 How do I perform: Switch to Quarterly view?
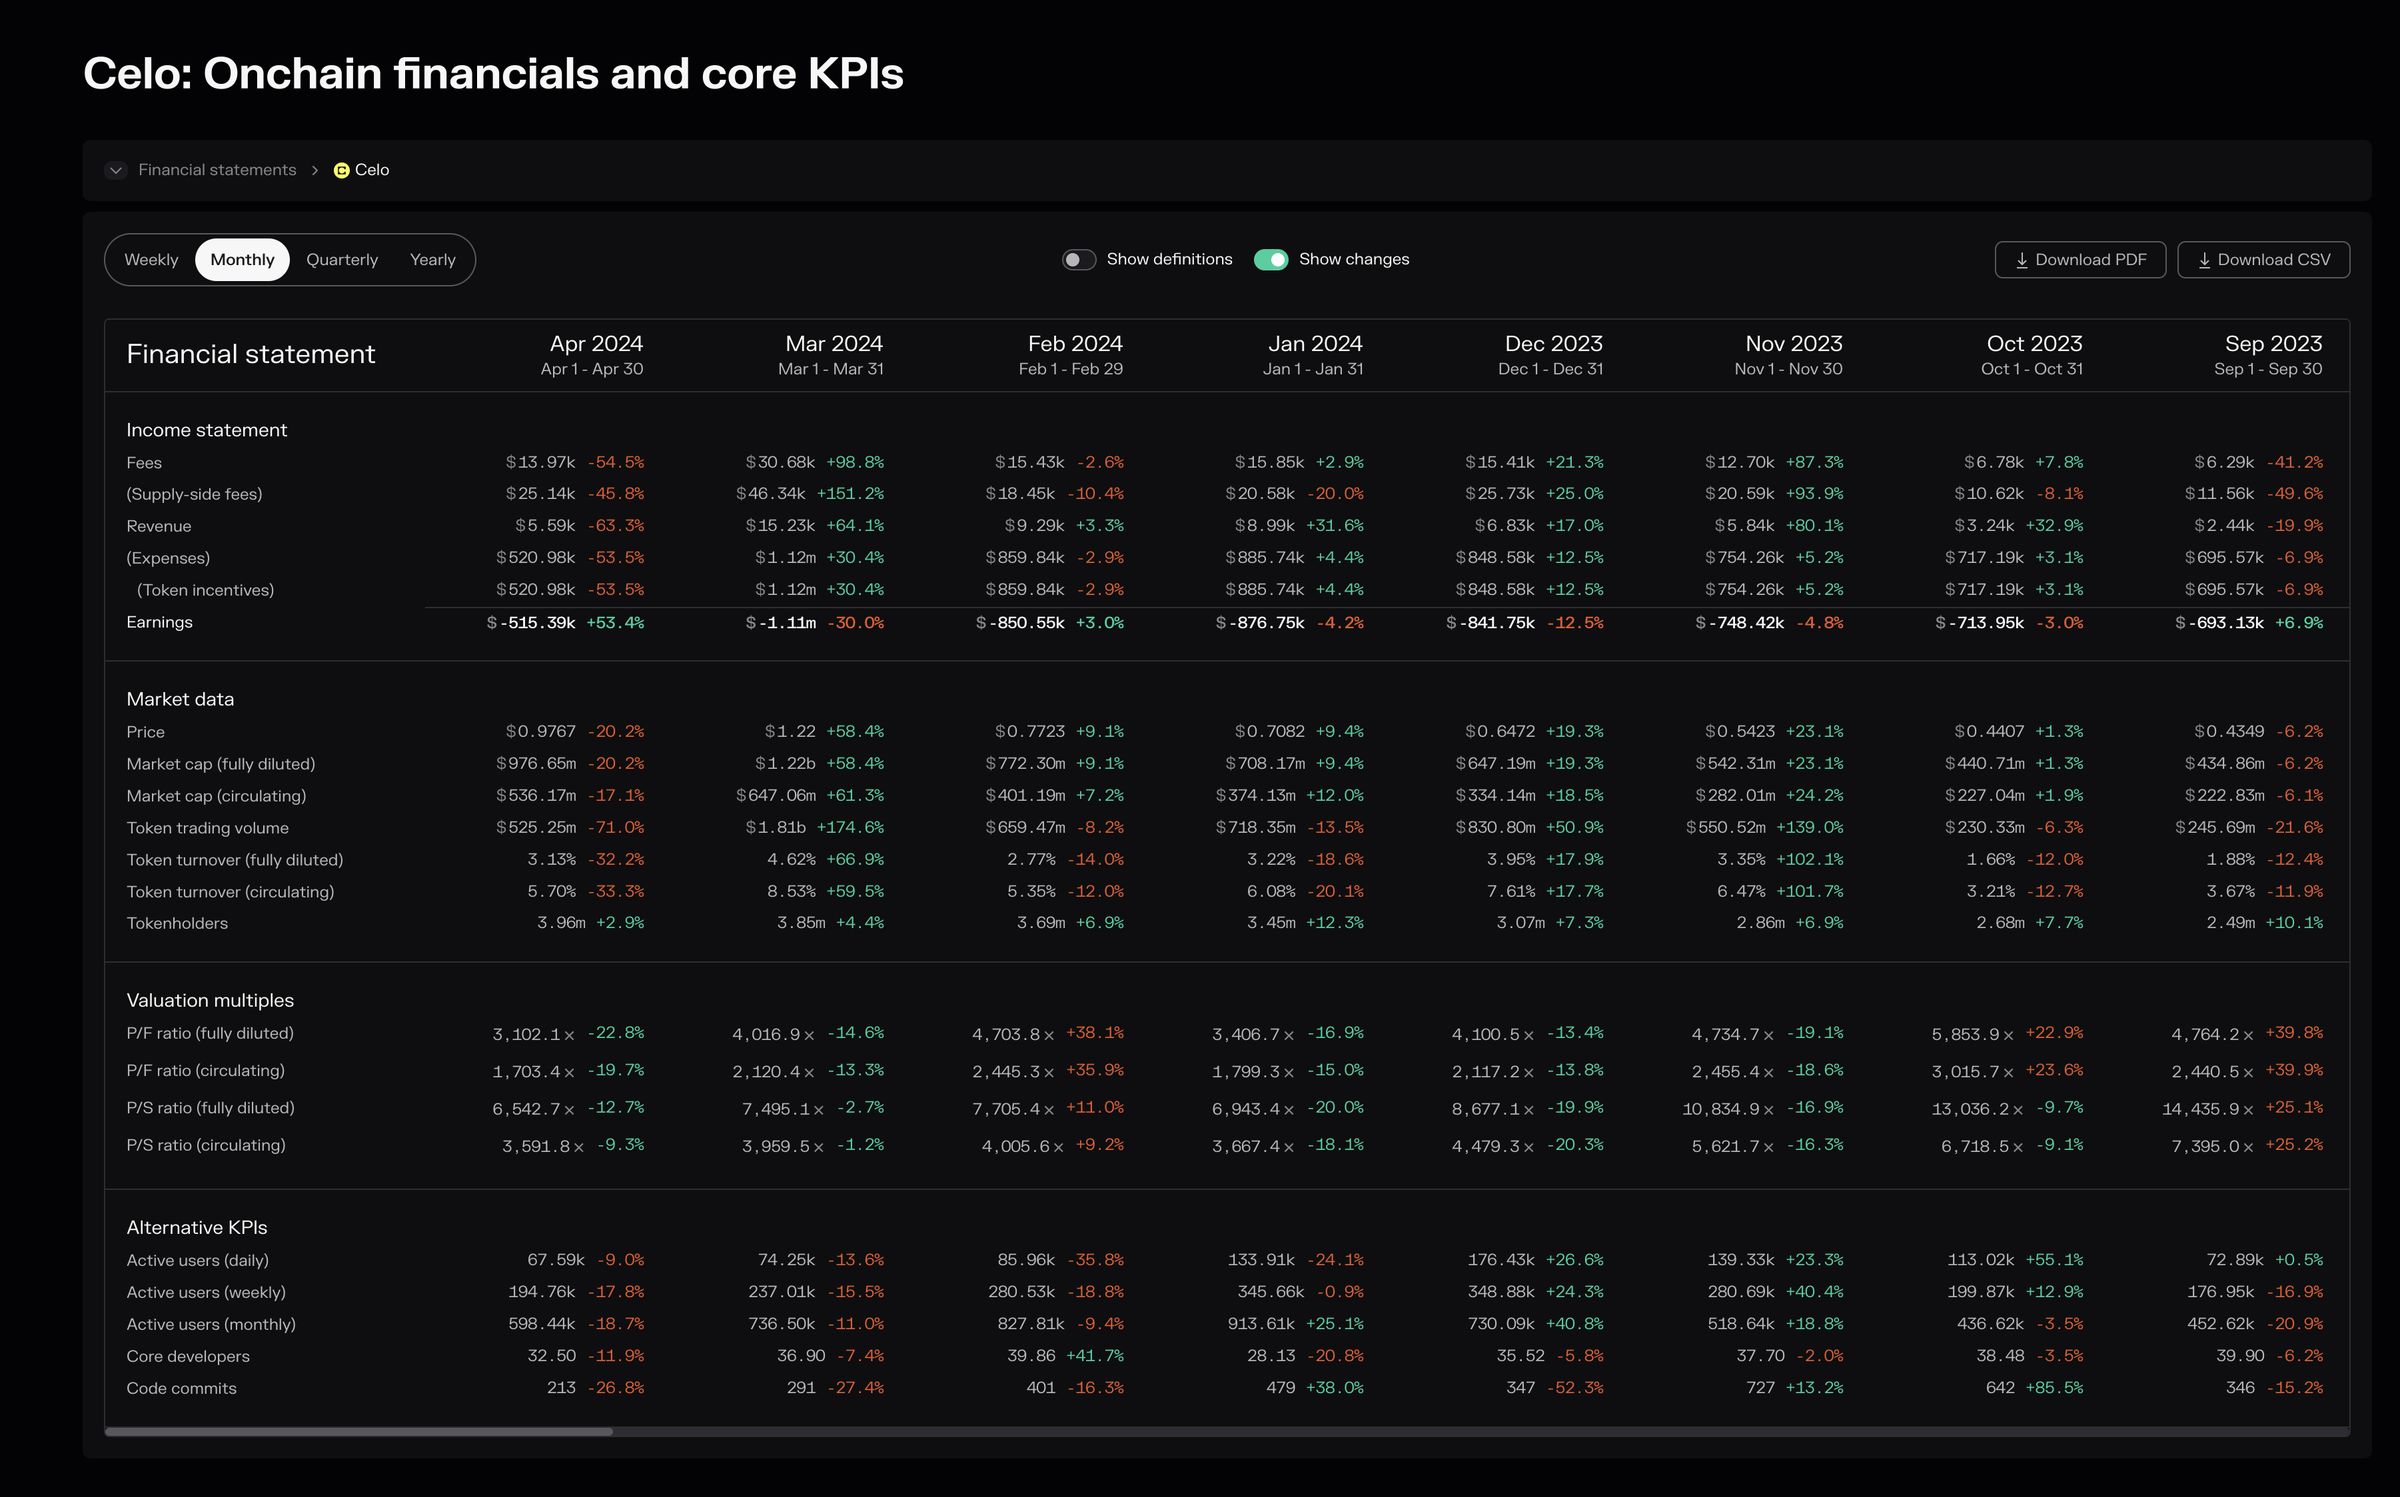pyautogui.click(x=342, y=260)
